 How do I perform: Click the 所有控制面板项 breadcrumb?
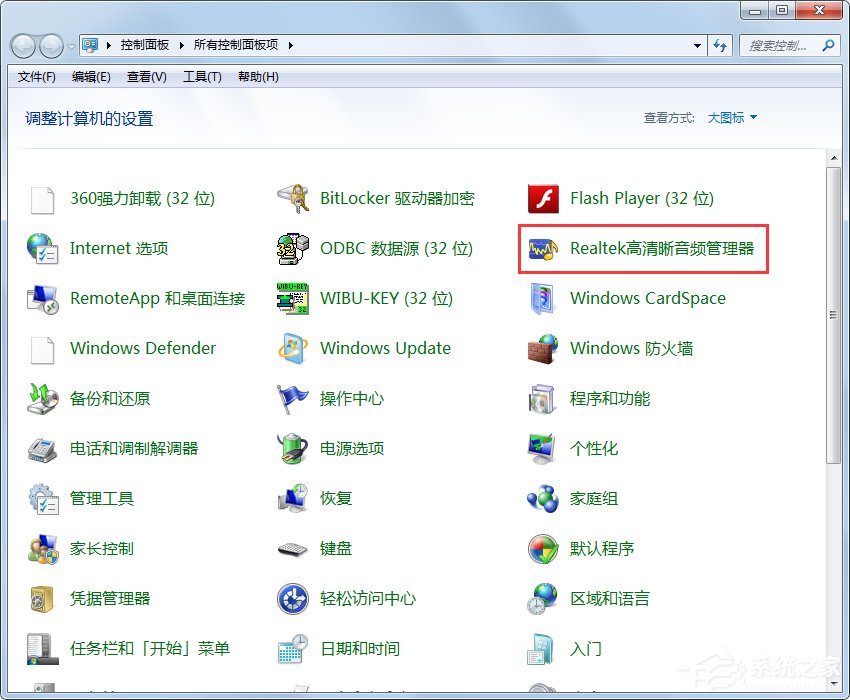coord(236,45)
